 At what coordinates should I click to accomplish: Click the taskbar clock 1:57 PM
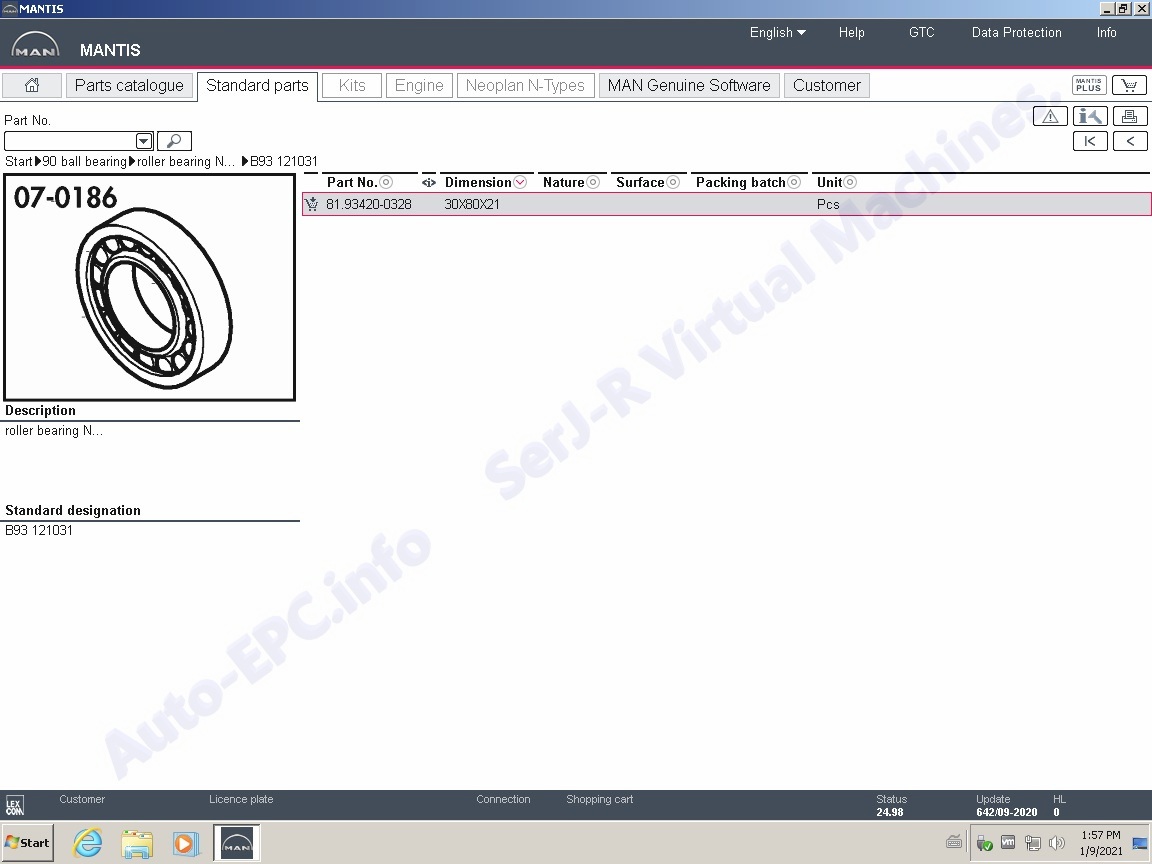[1101, 835]
